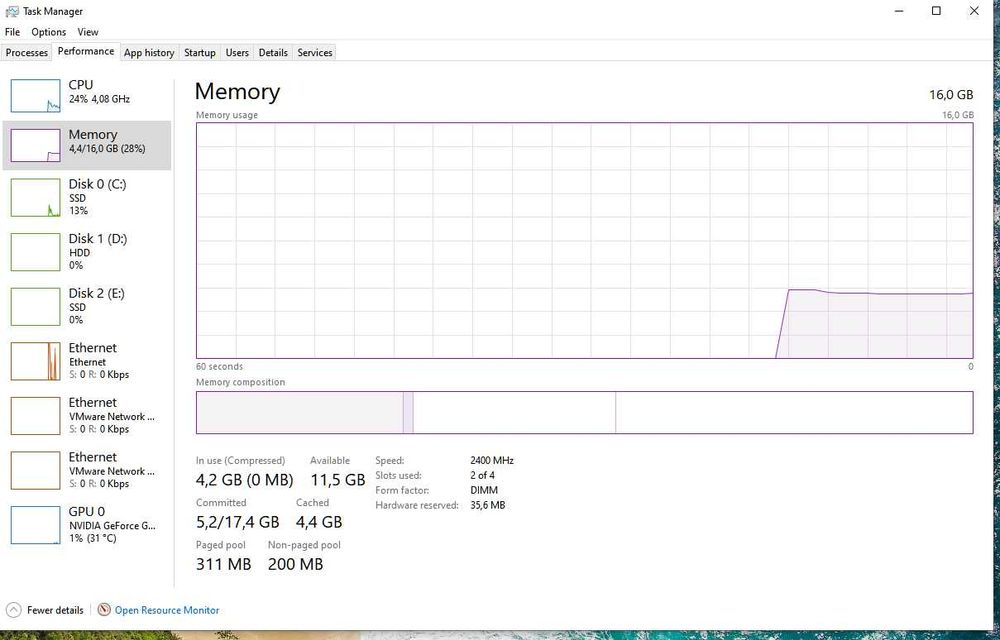This screenshot has width=1000, height=640.
Task: Click the CPU mini graph thumbnail
Action: [36, 96]
